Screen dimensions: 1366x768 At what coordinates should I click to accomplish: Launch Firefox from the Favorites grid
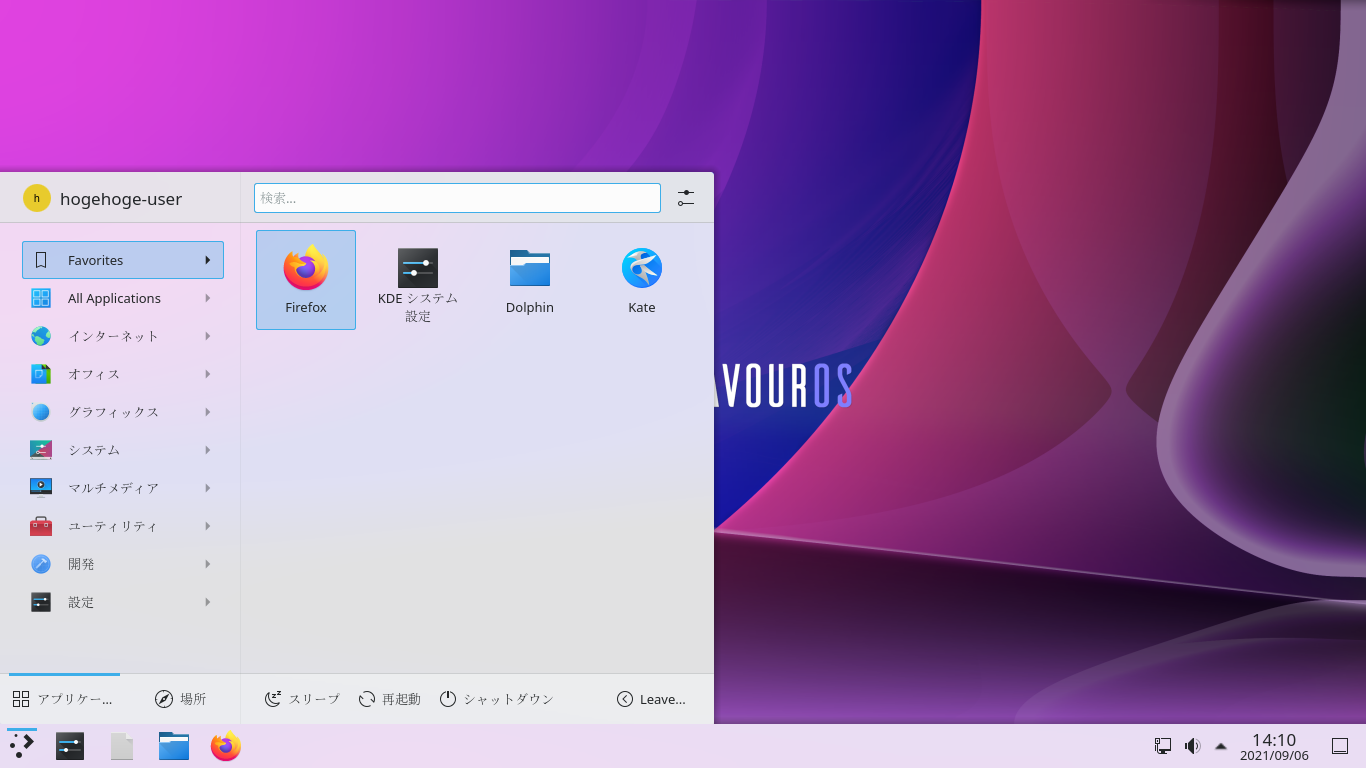coord(306,280)
